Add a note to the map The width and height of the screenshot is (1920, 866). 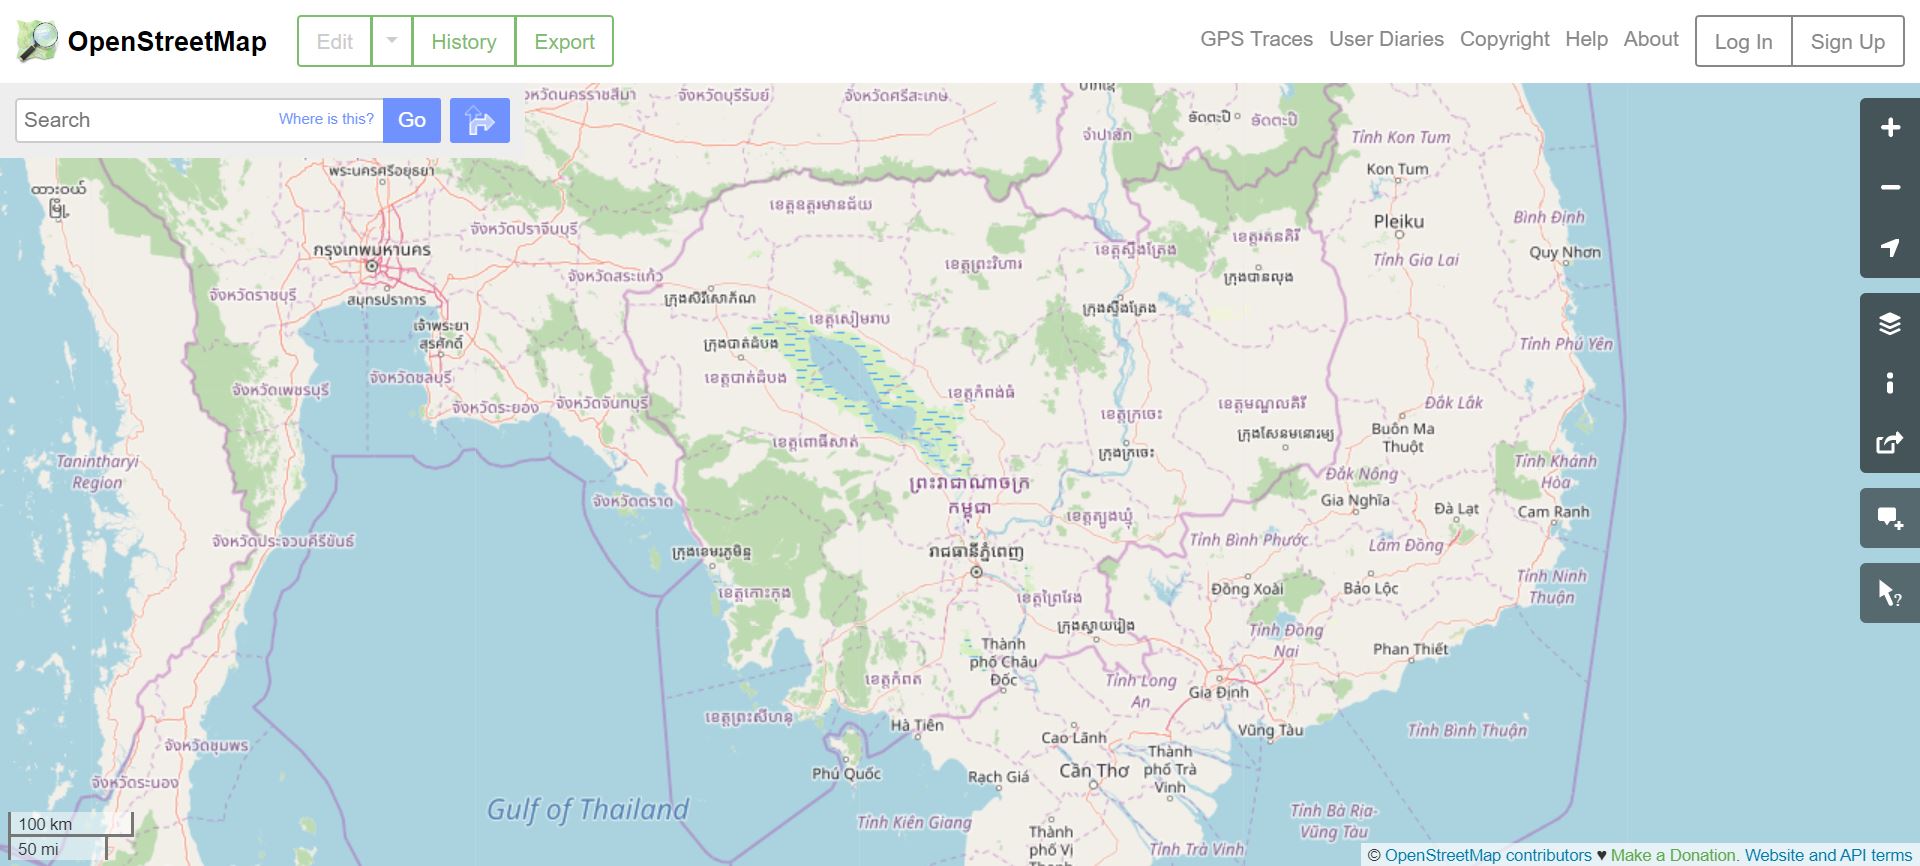1889,518
